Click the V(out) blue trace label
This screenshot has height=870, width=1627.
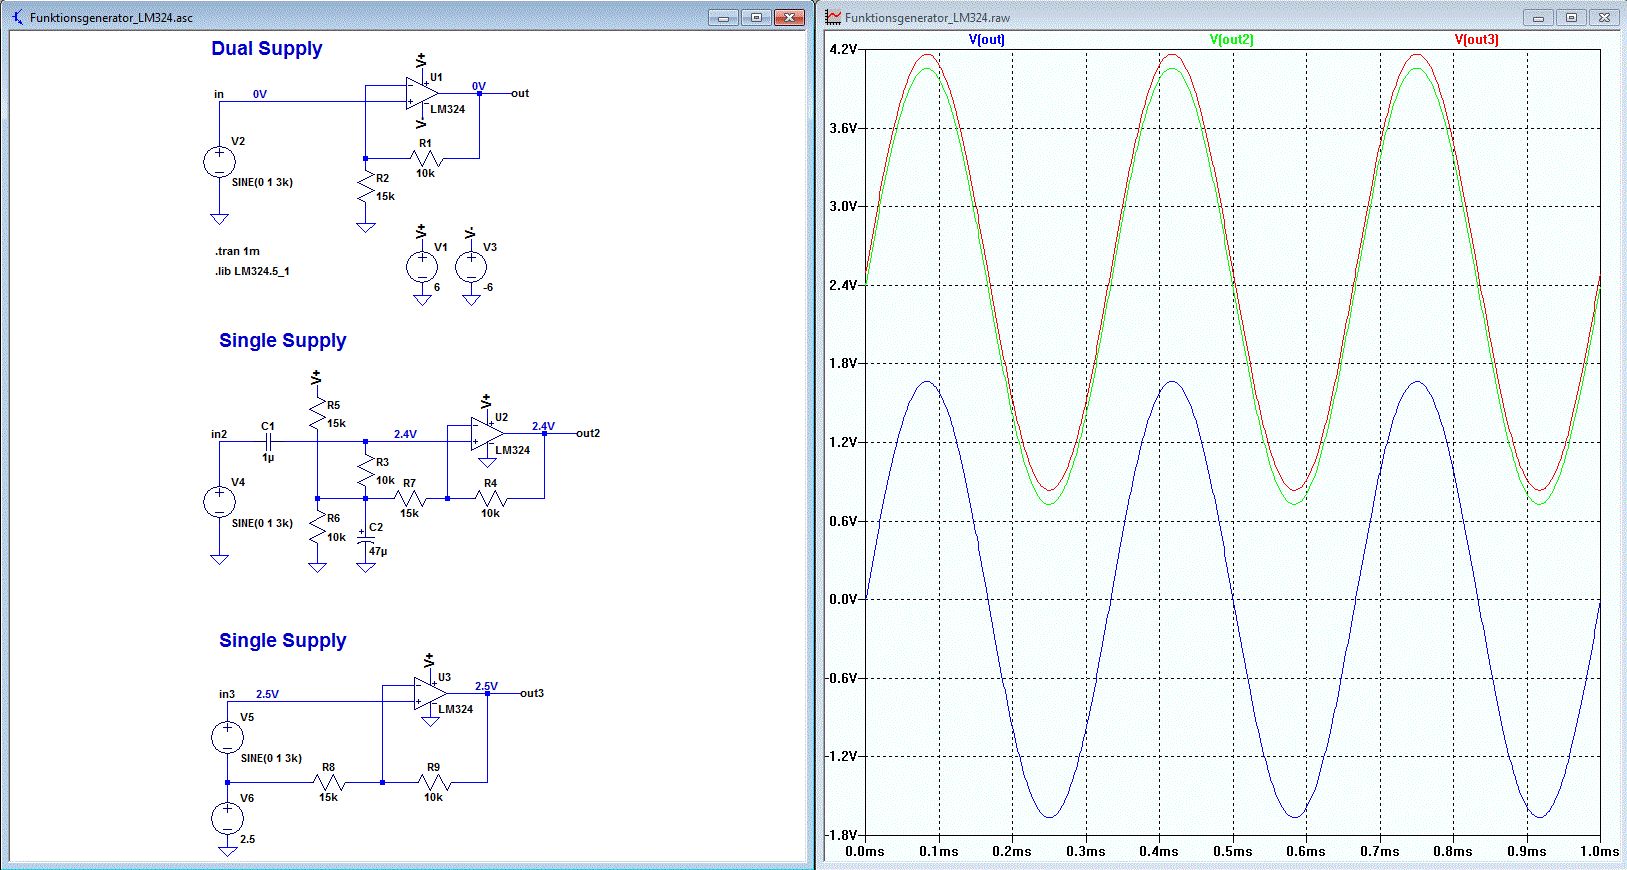987,40
